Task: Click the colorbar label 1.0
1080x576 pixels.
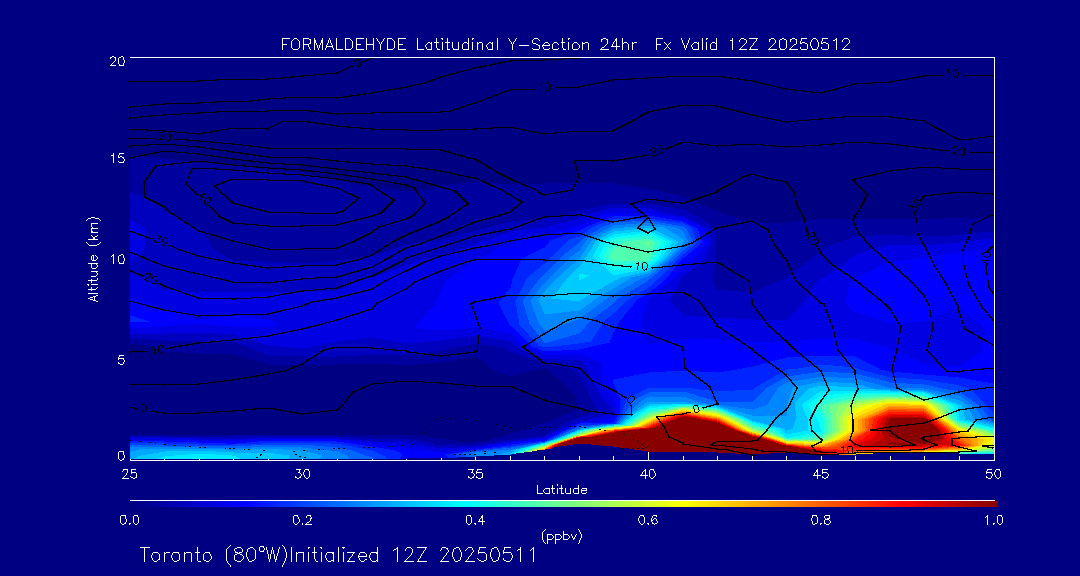Action: tap(994, 520)
